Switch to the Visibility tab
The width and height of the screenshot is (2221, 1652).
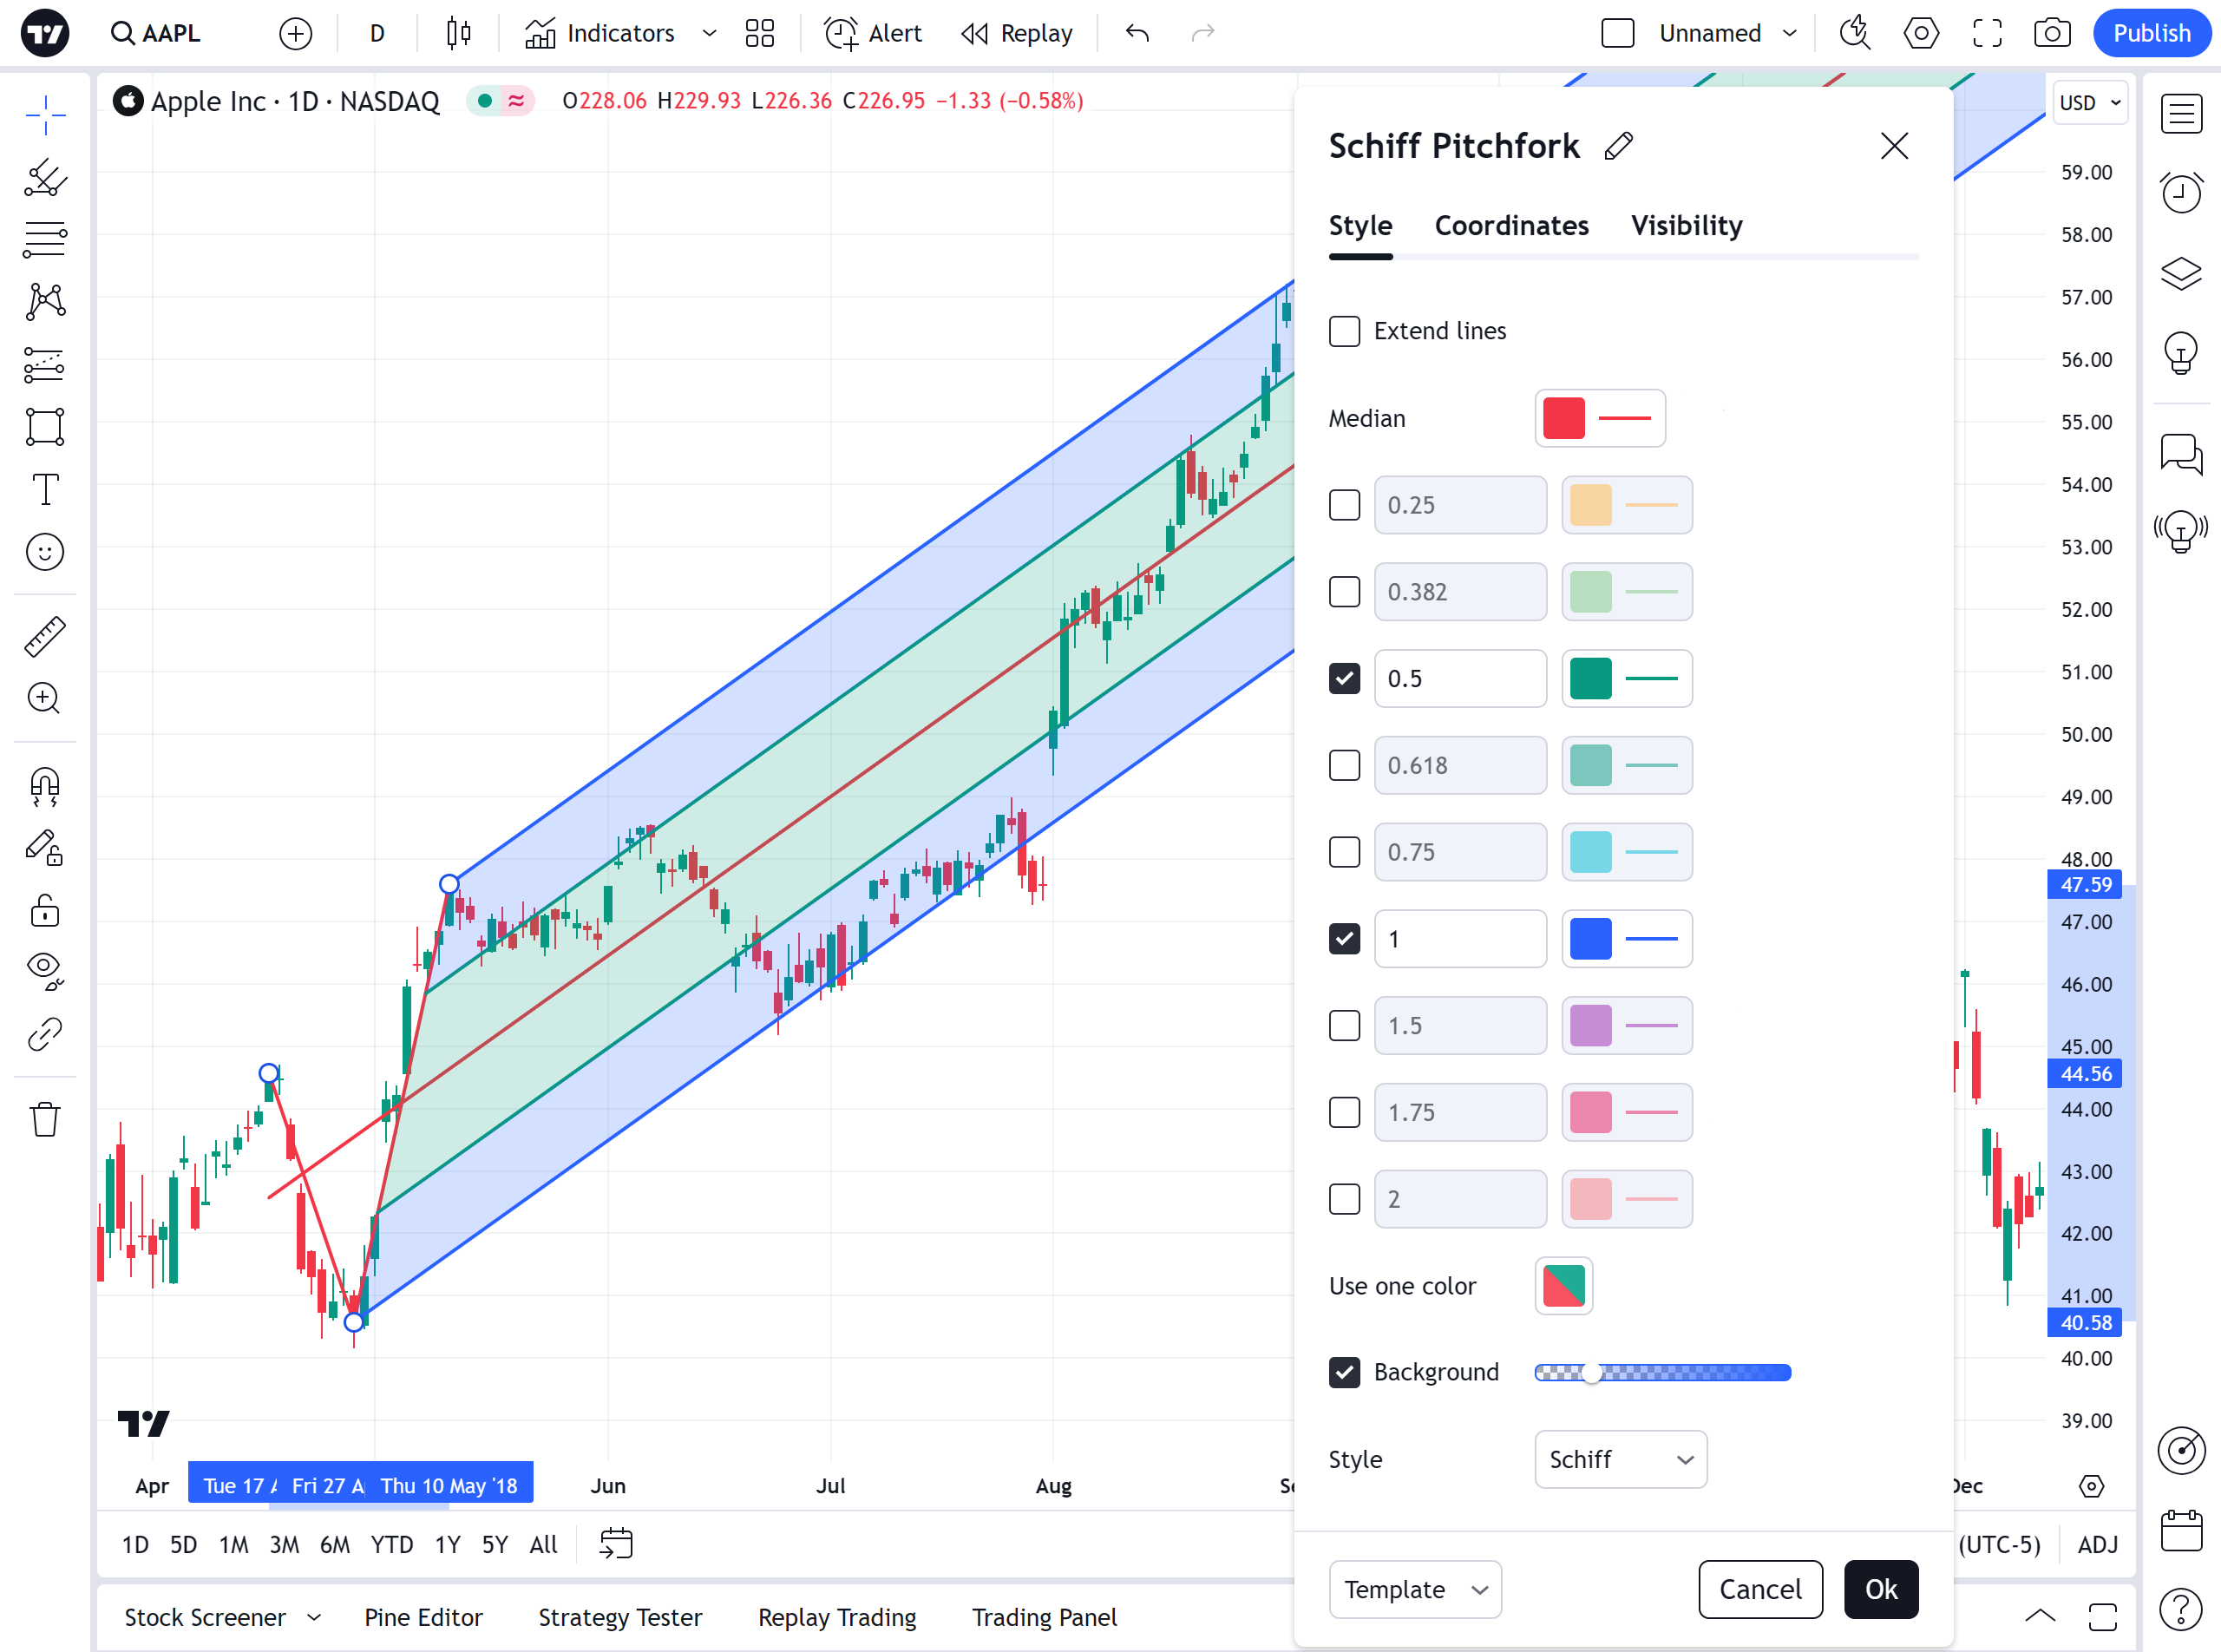(x=1686, y=226)
